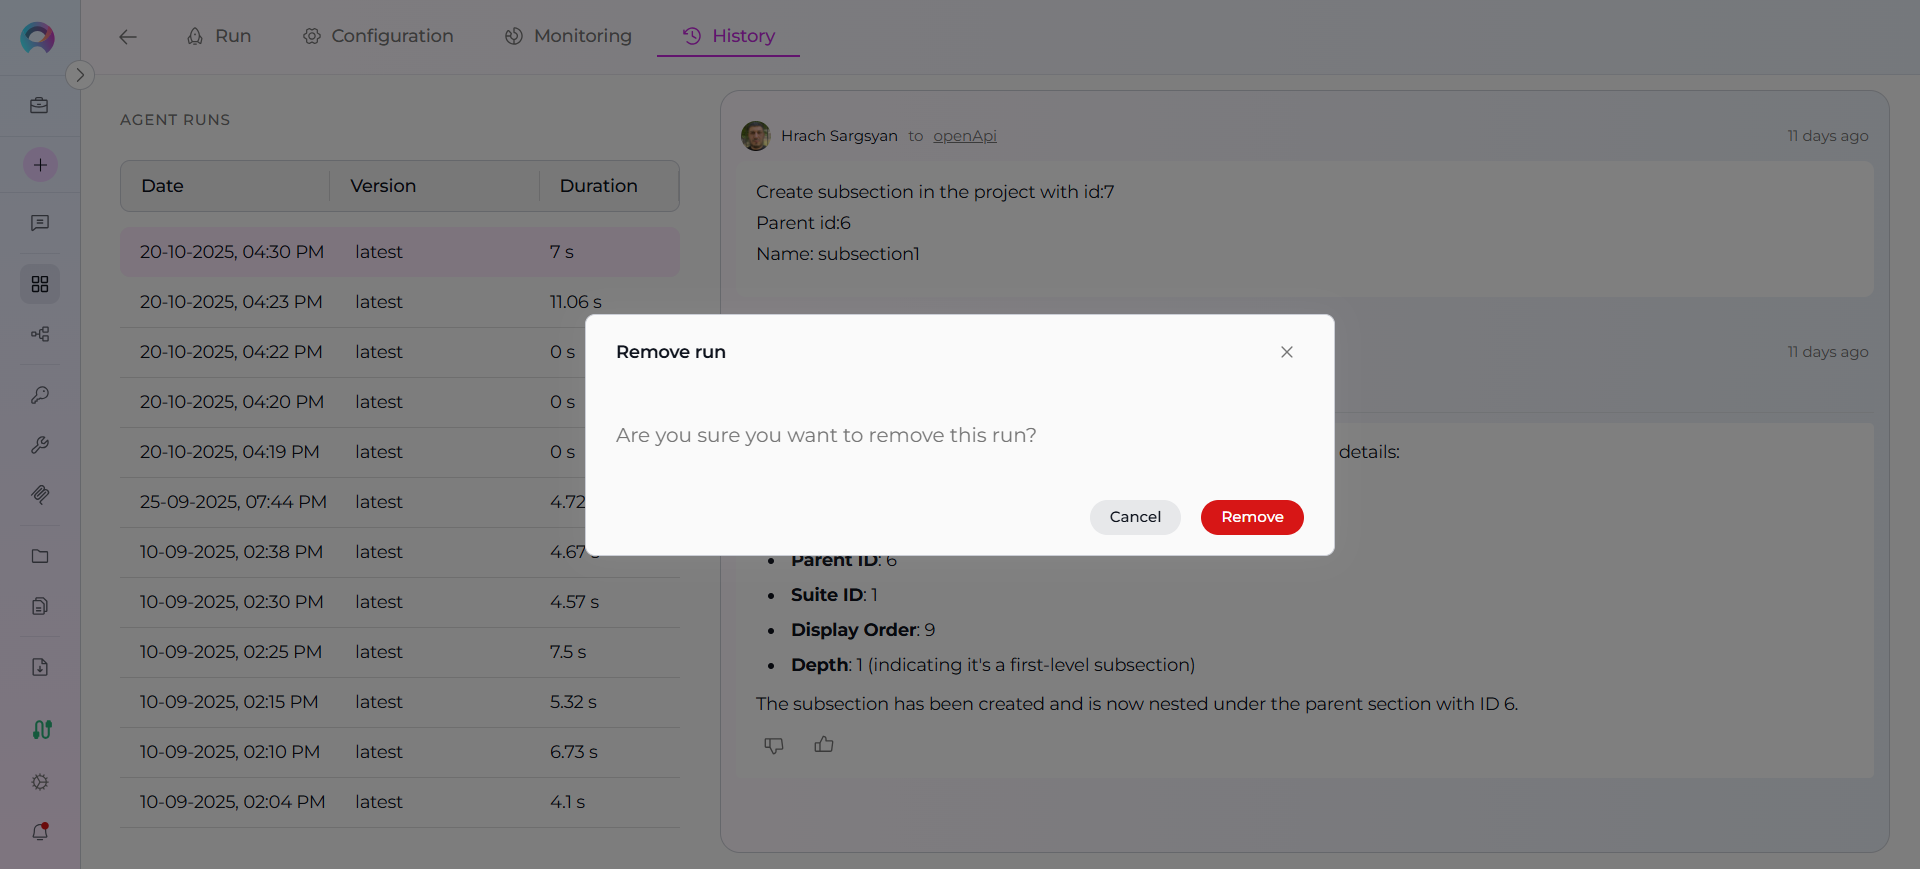Image resolution: width=1920 pixels, height=869 pixels.
Task: Switch to the Monitoring tab
Action: tap(568, 36)
